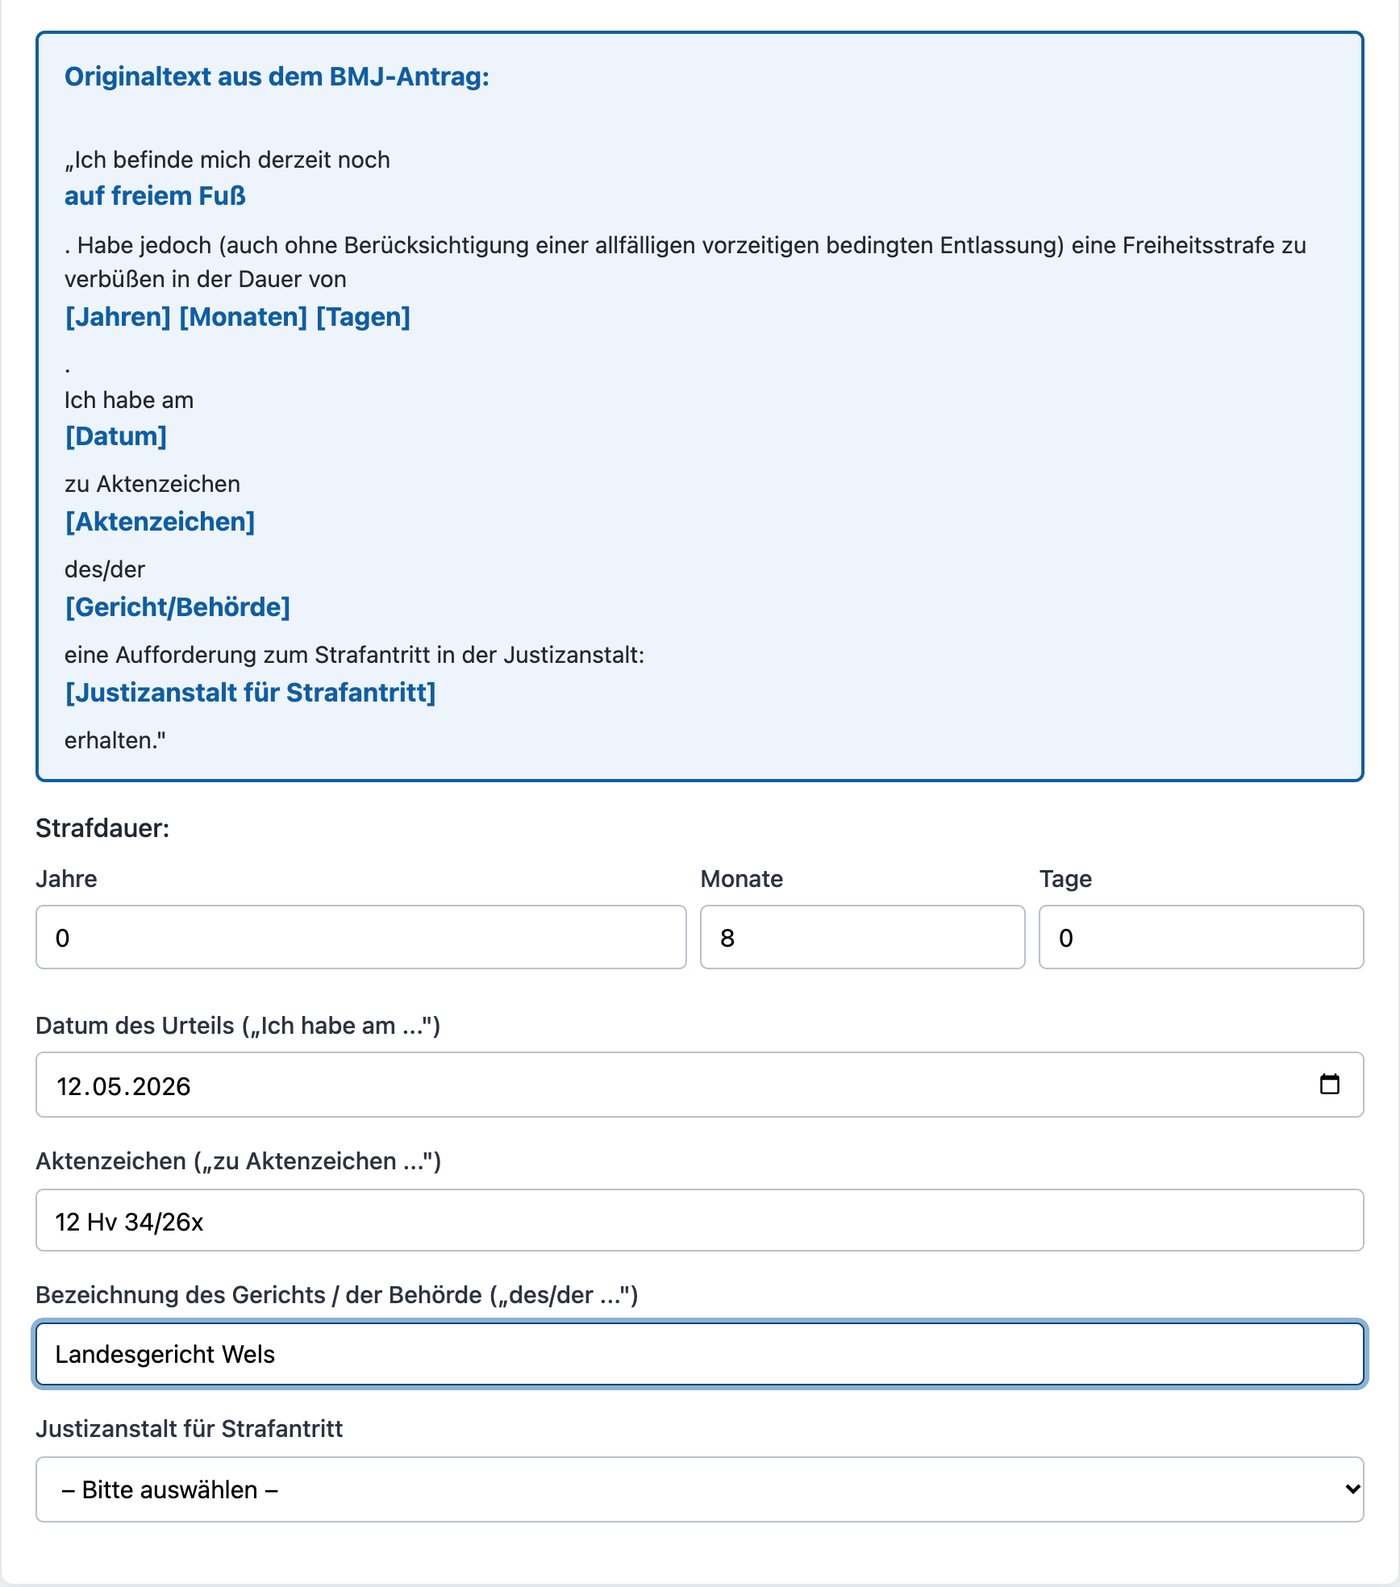Select the "– Bitte auswählen –" combo box
The image size is (1400, 1587).
click(700, 1489)
